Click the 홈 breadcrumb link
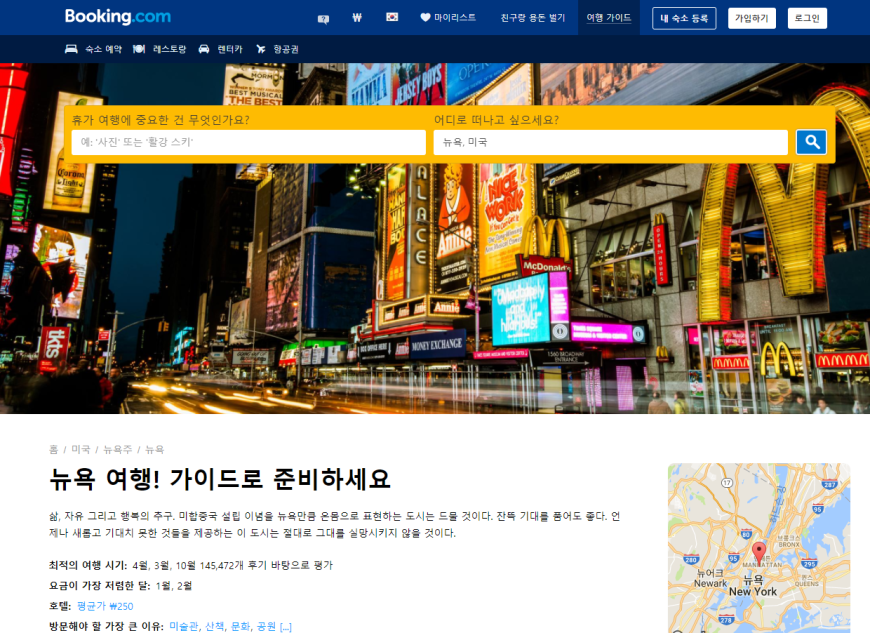Screen dimensions: 870x633 pos(53,449)
